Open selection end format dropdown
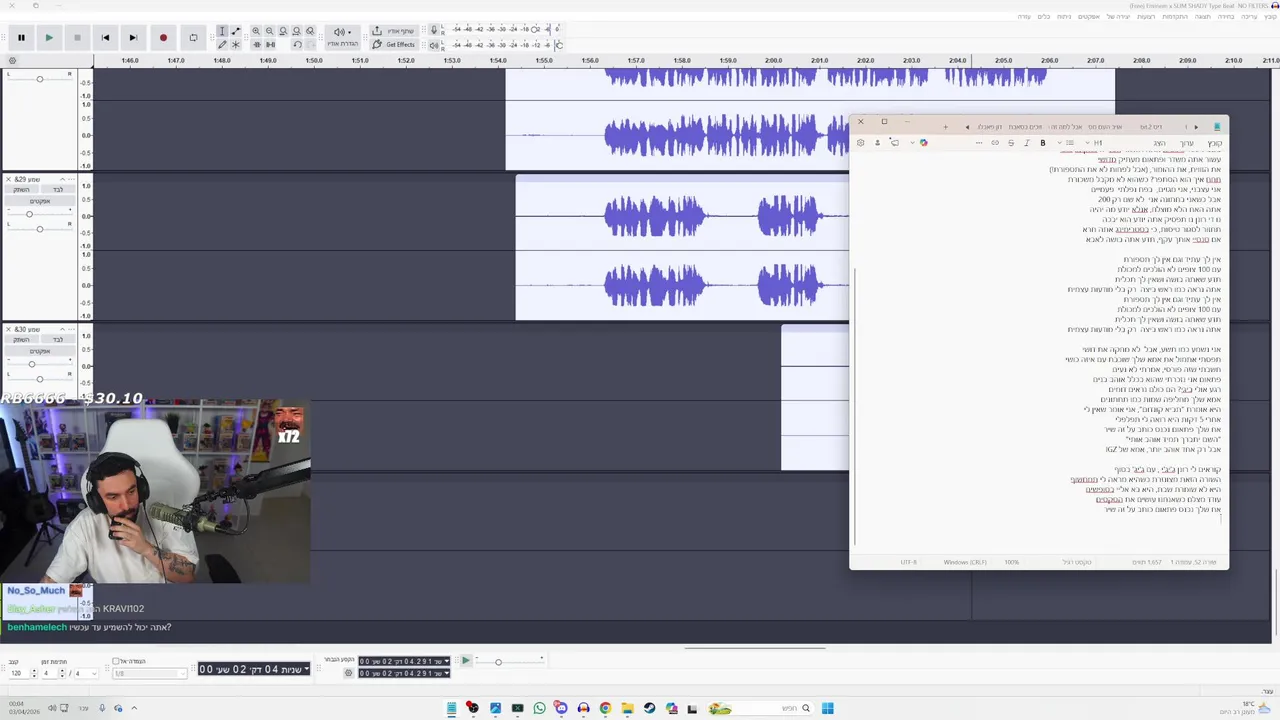The height and width of the screenshot is (720, 1280). tap(446, 673)
